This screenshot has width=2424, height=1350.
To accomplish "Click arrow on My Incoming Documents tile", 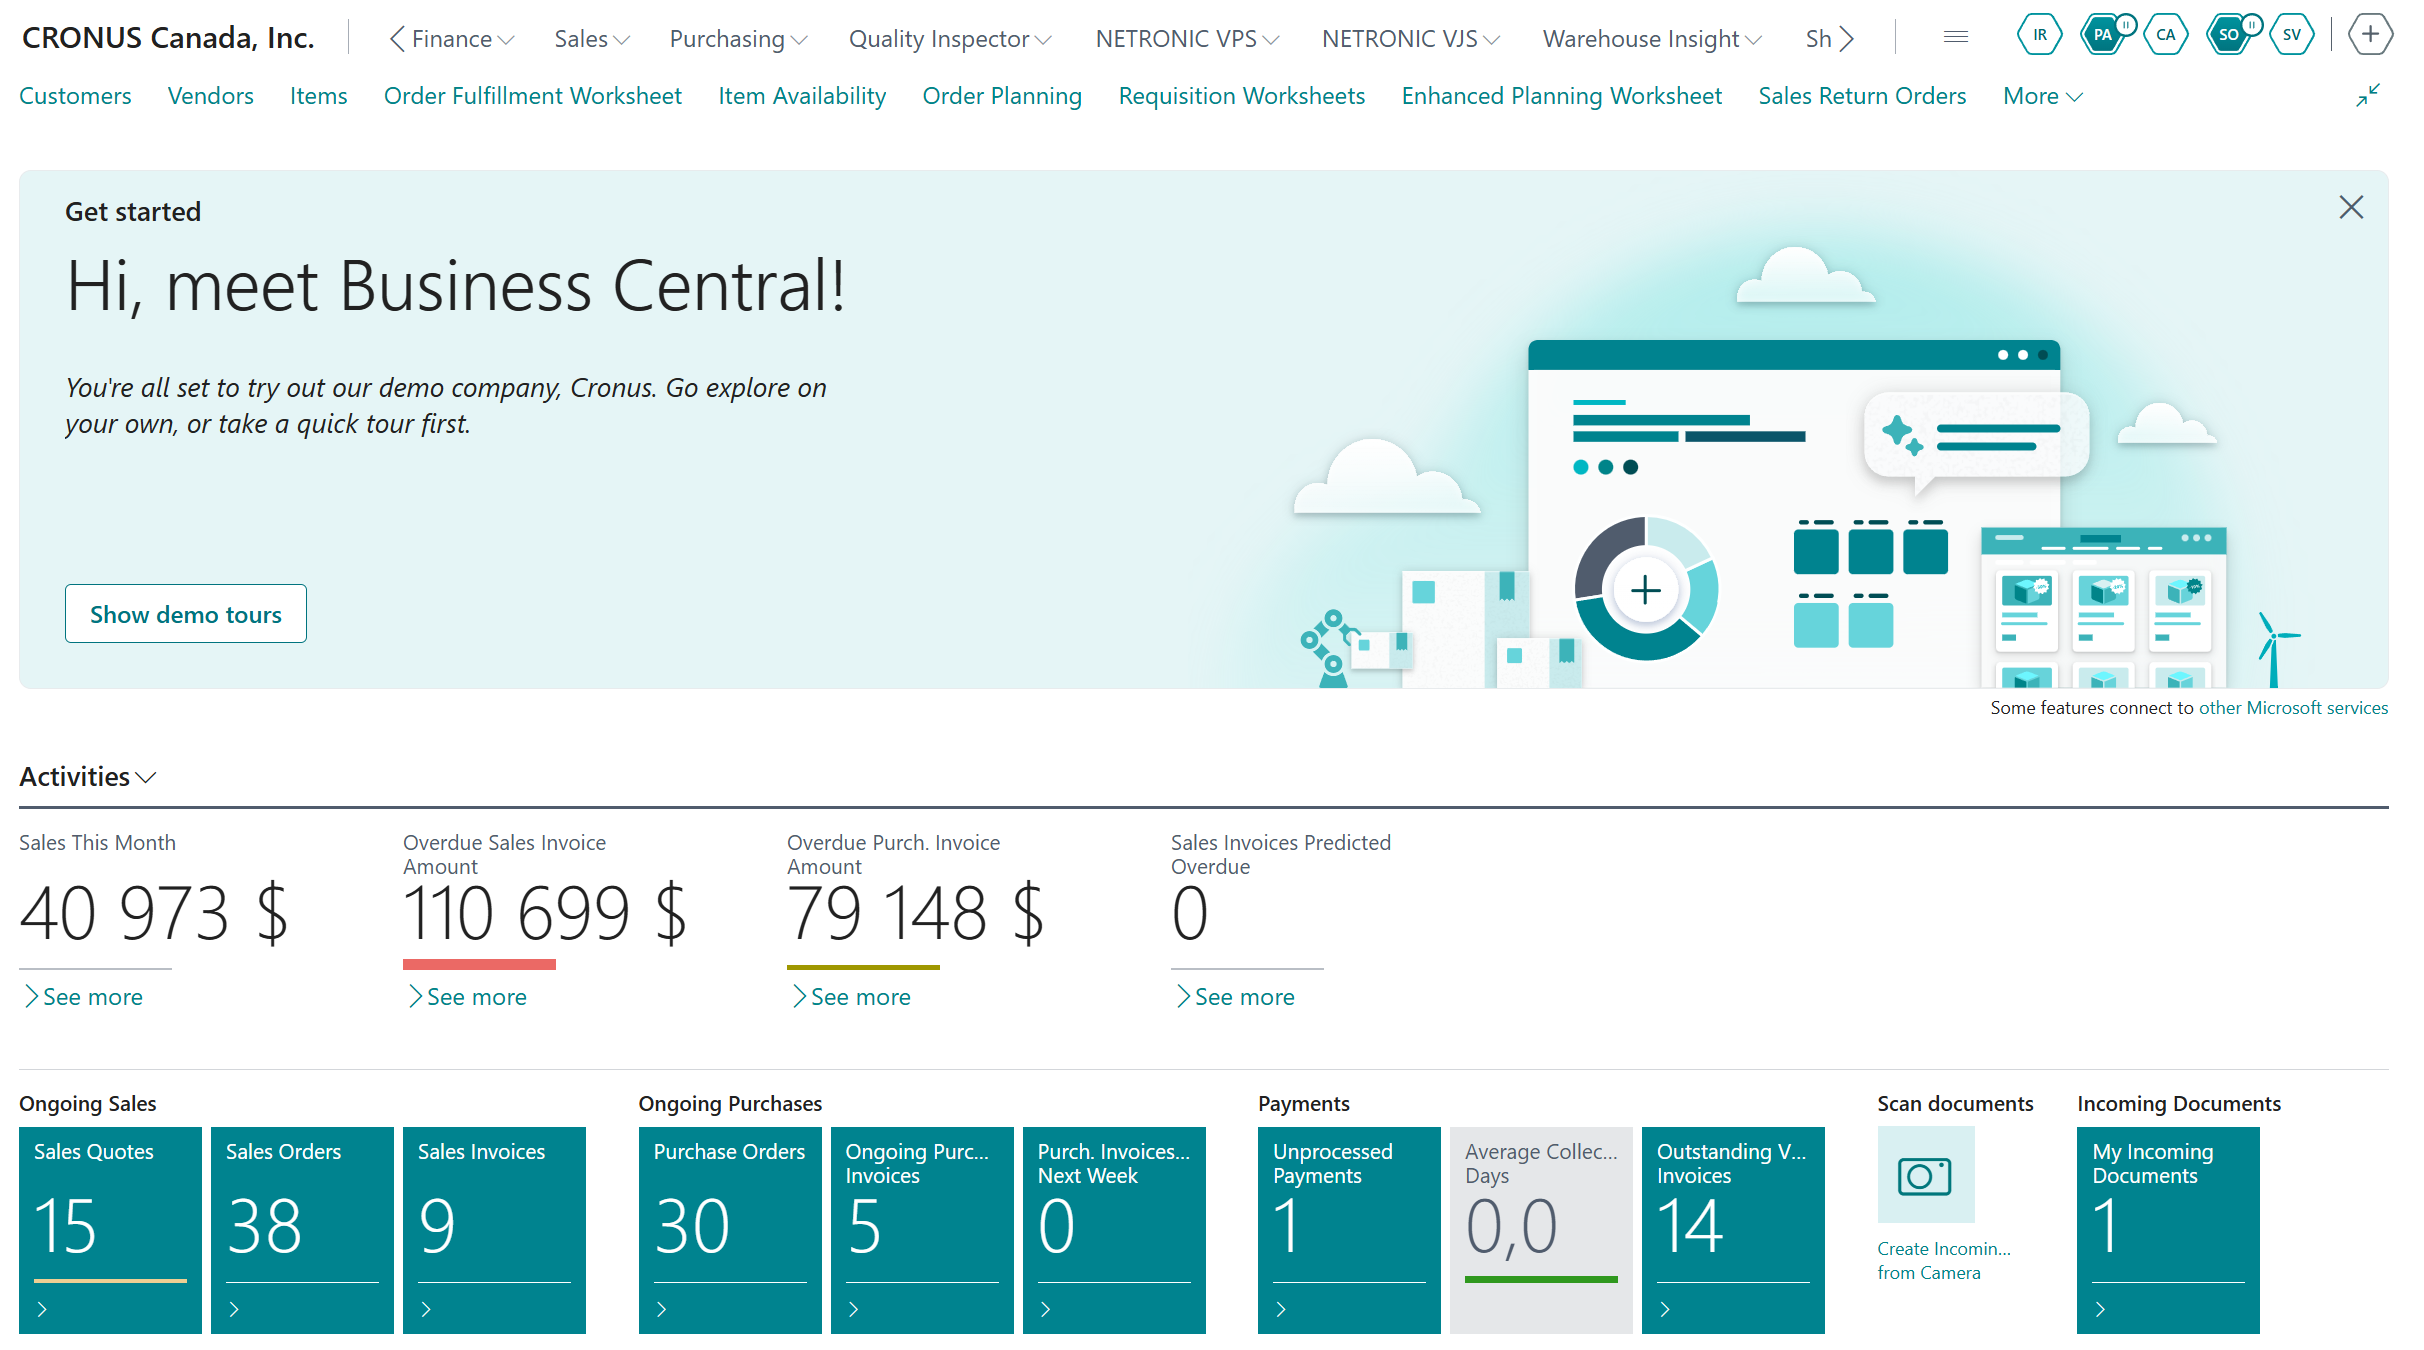I will [x=2100, y=1308].
